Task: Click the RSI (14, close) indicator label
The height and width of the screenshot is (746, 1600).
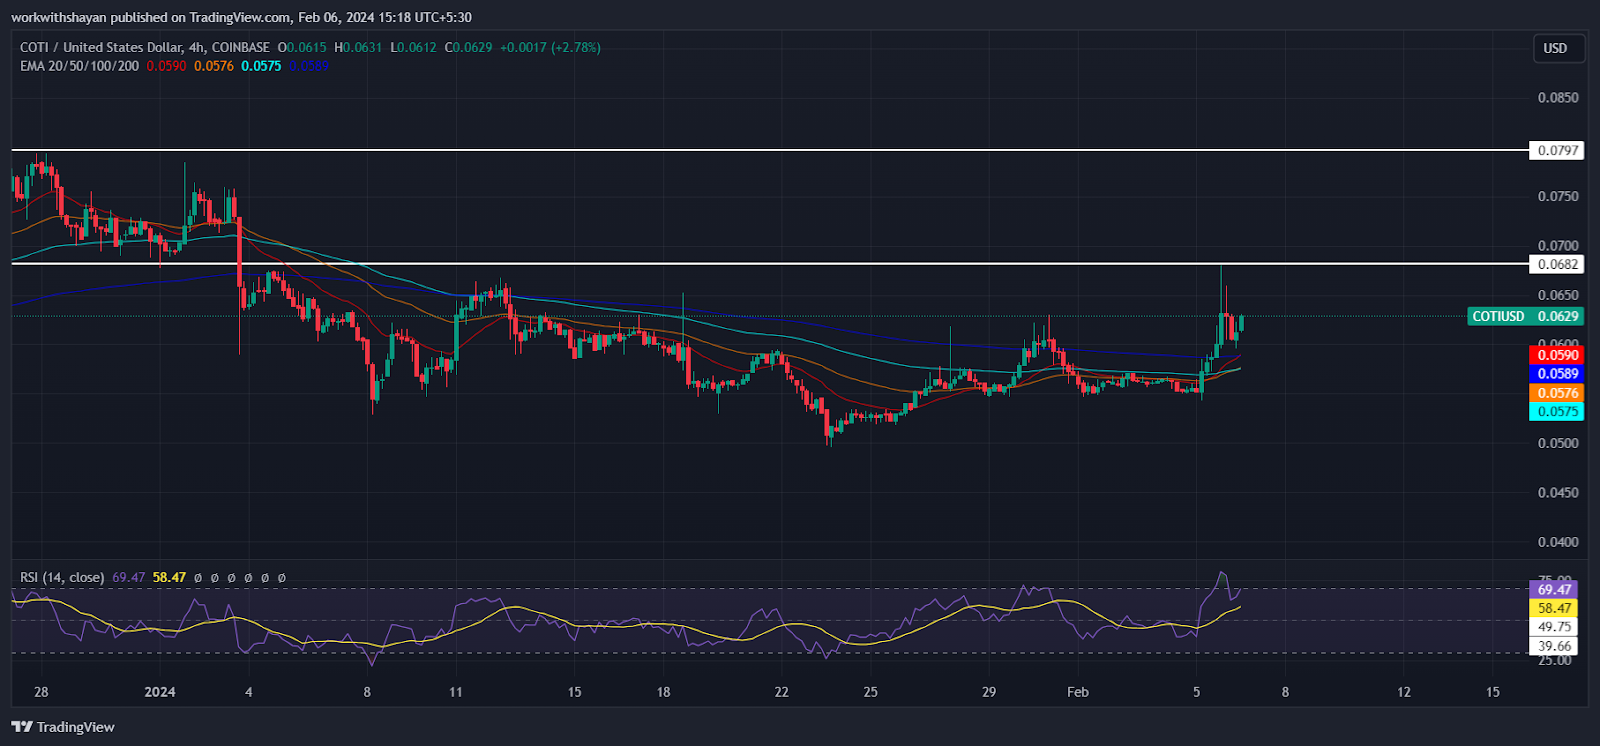Action: click(62, 577)
